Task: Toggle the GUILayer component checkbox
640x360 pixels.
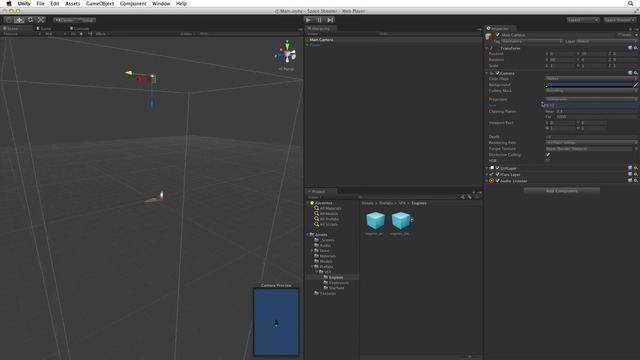Action: point(498,168)
